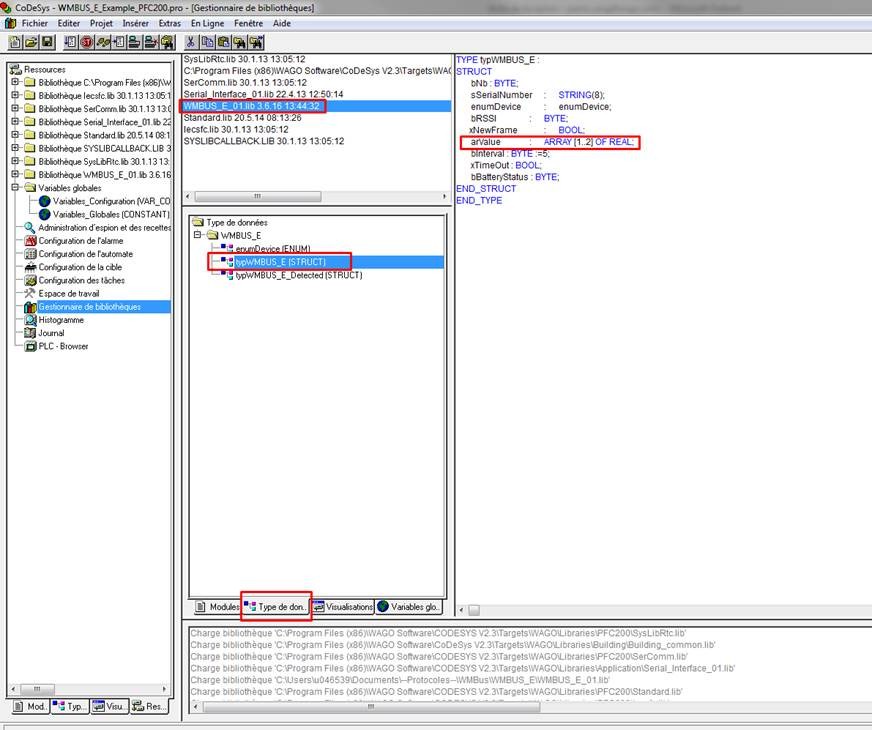Click the Cut scissors toolbar icon

pos(192,42)
